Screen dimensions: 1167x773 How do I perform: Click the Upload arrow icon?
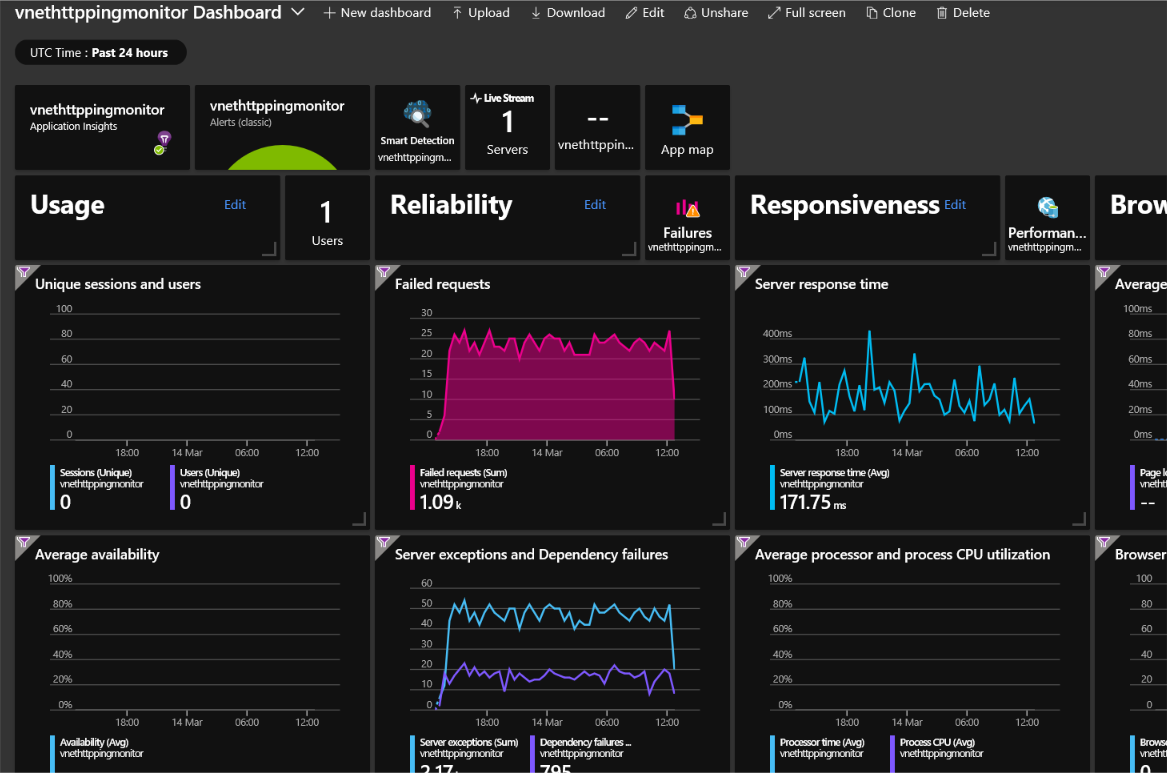(x=457, y=13)
